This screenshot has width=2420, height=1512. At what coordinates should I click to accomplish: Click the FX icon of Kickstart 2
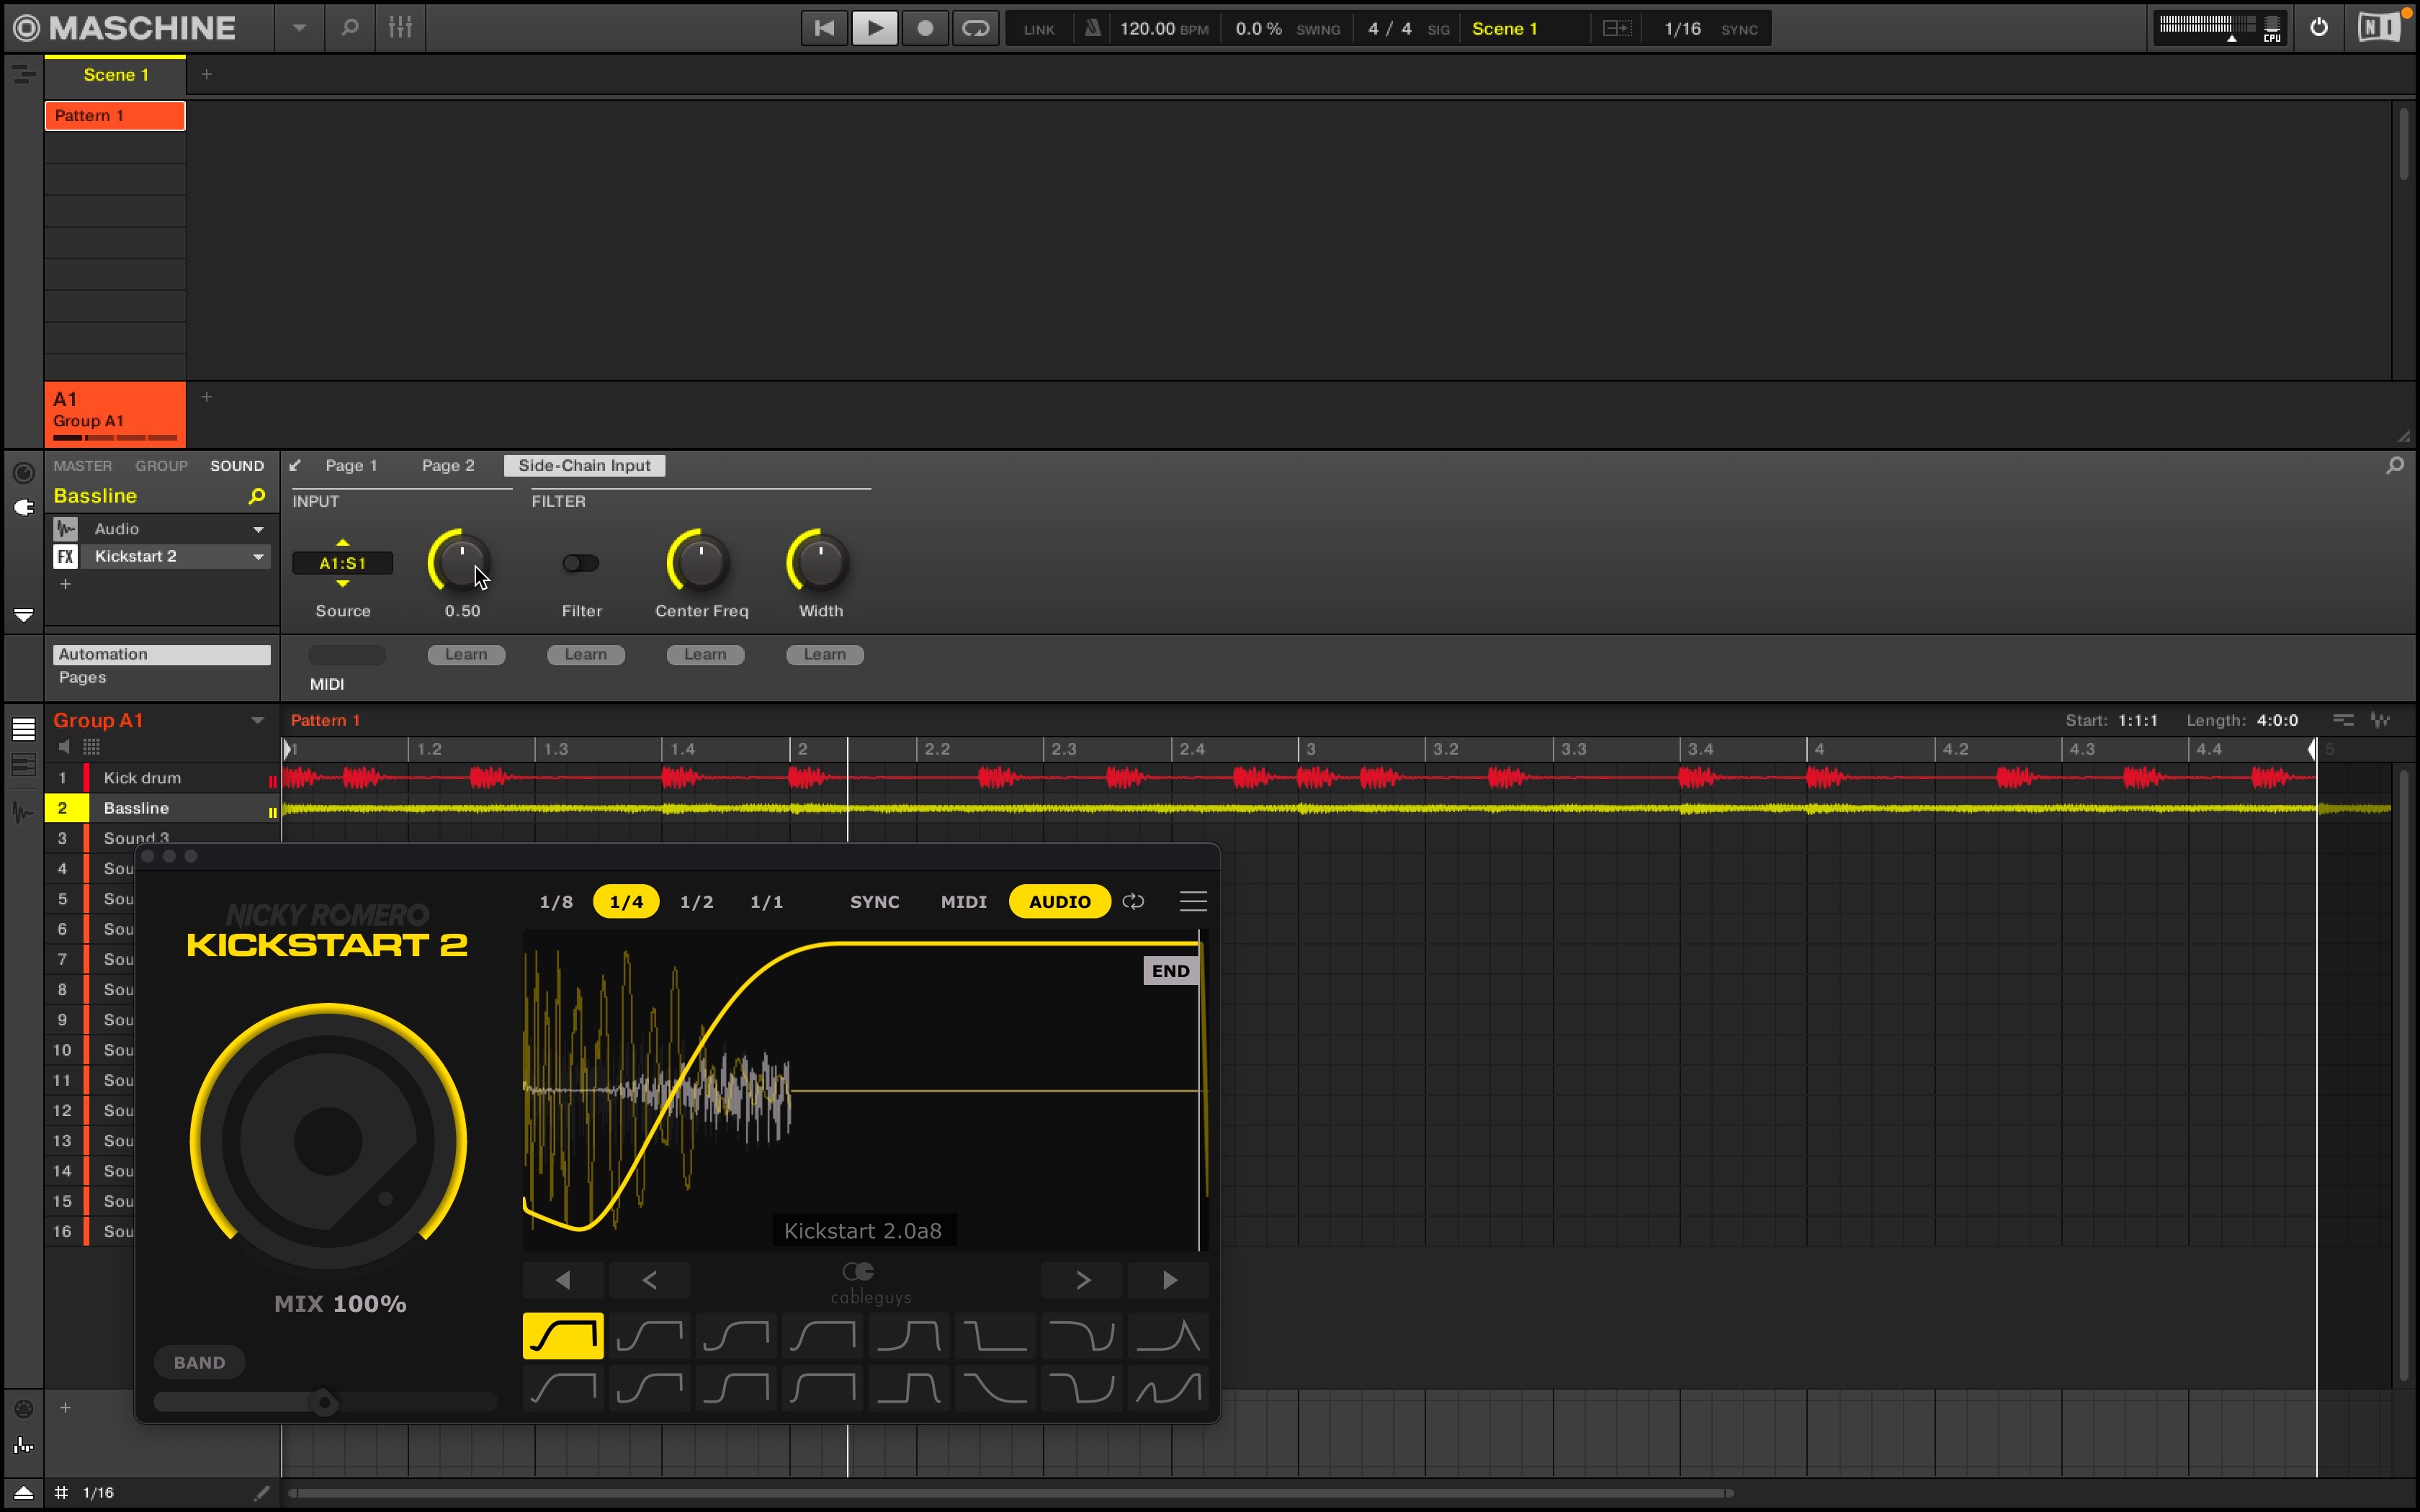(66, 557)
